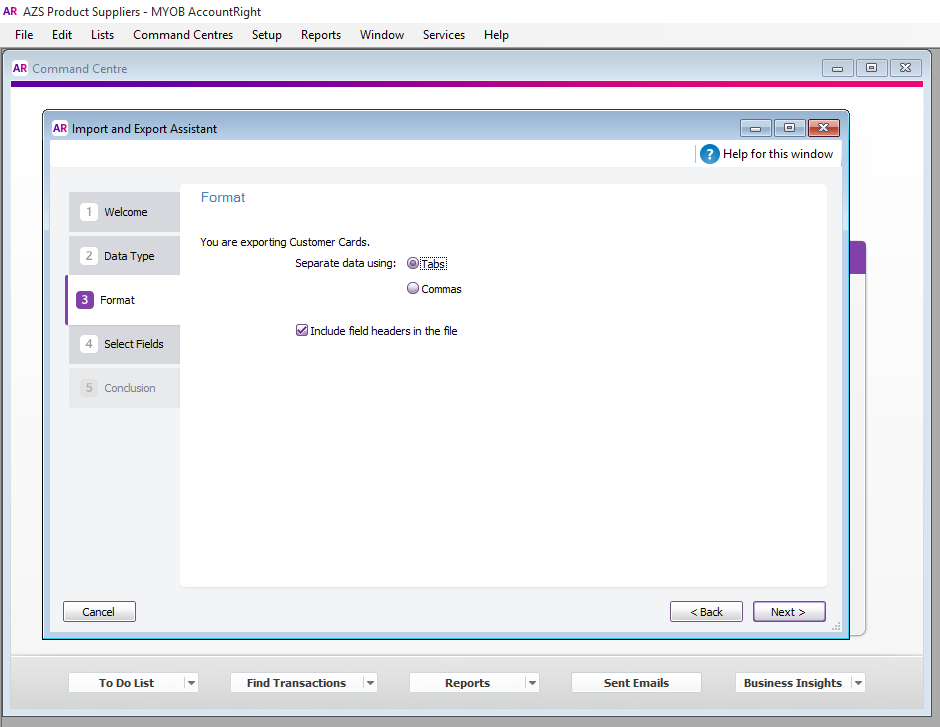The width and height of the screenshot is (940, 727).
Task: Open the Window menu
Action: [x=382, y=35]
